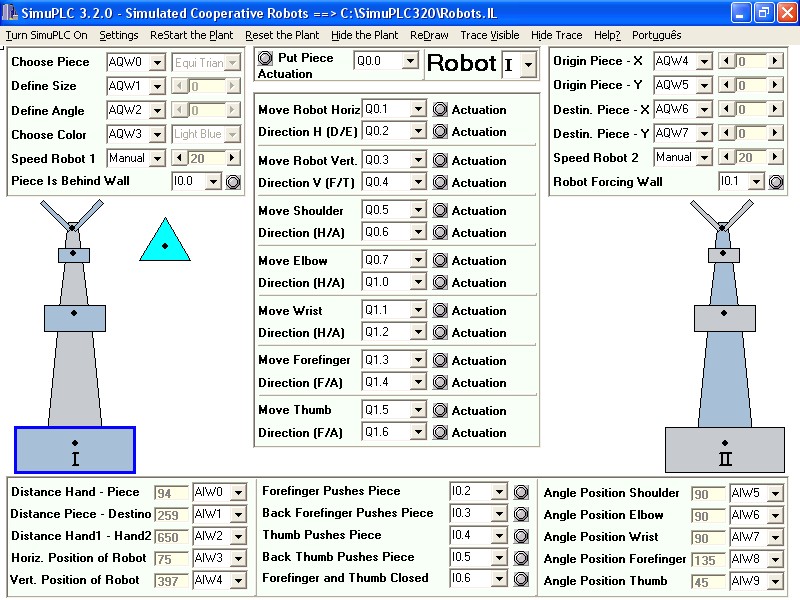Viewport: 800px width, 600px height.
Task: Select Robot II base block
Action: click(725, 450)
